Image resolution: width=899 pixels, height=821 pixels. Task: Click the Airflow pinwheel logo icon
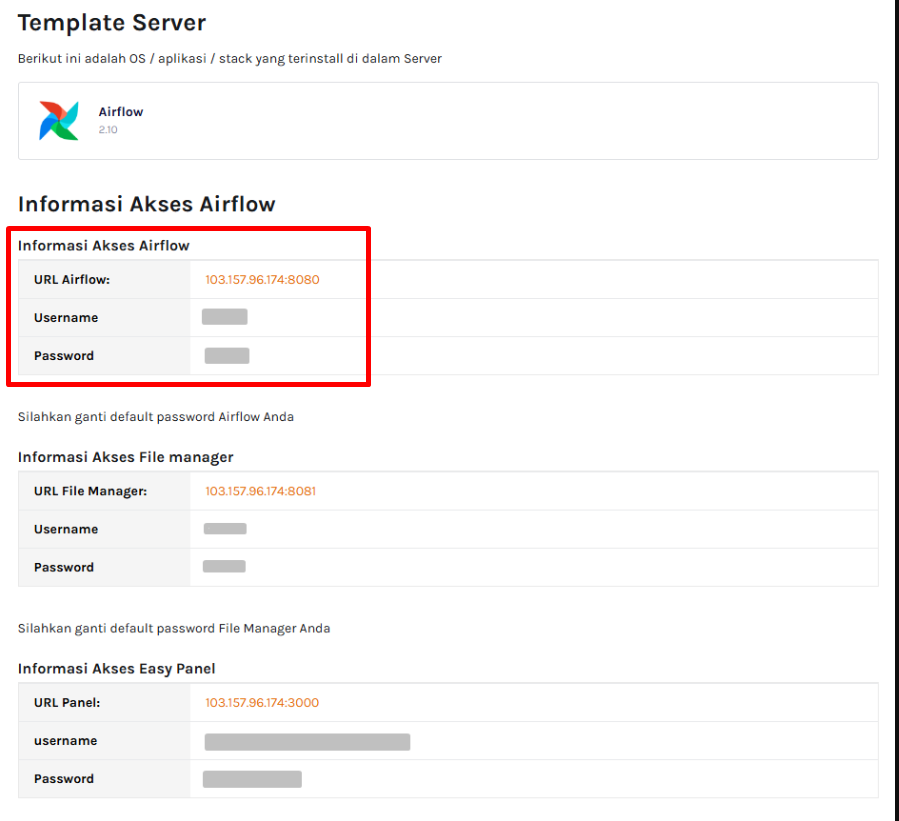click(x=58, y=120)
